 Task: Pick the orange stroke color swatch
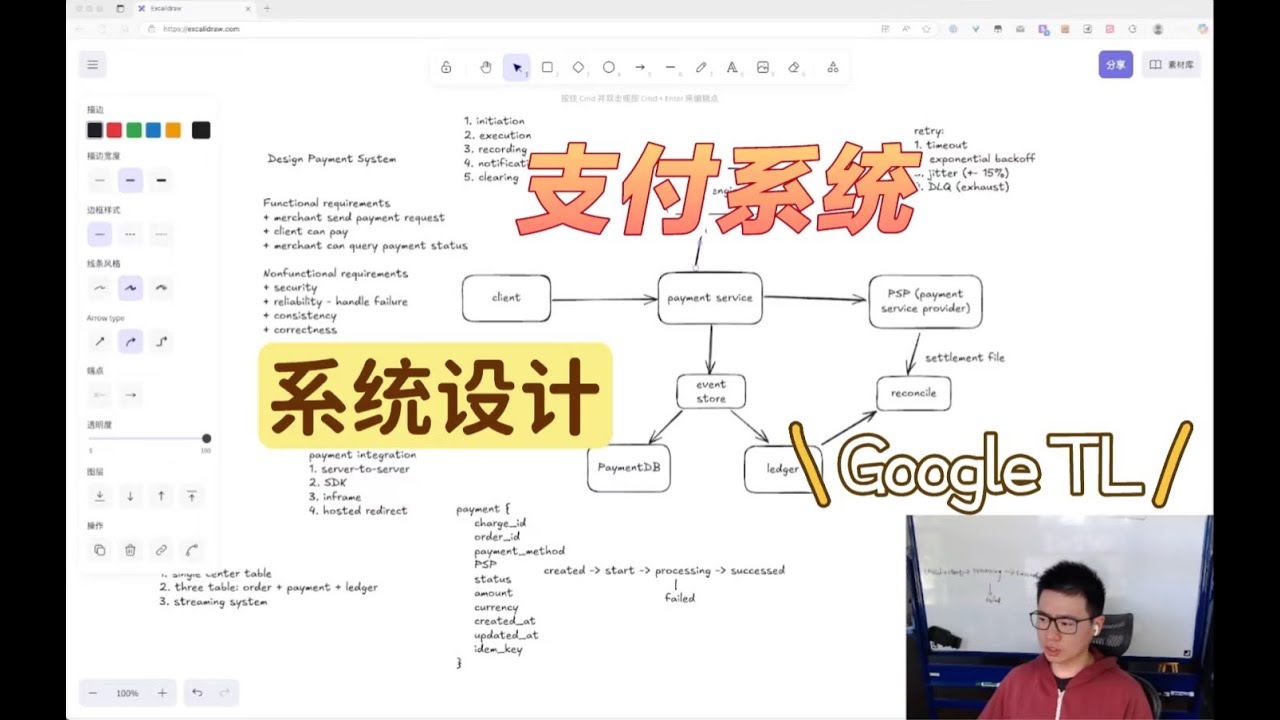173,130
